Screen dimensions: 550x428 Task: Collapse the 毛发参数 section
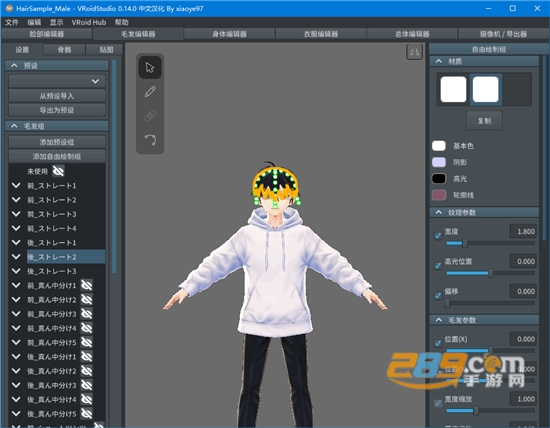coord(439,320)
